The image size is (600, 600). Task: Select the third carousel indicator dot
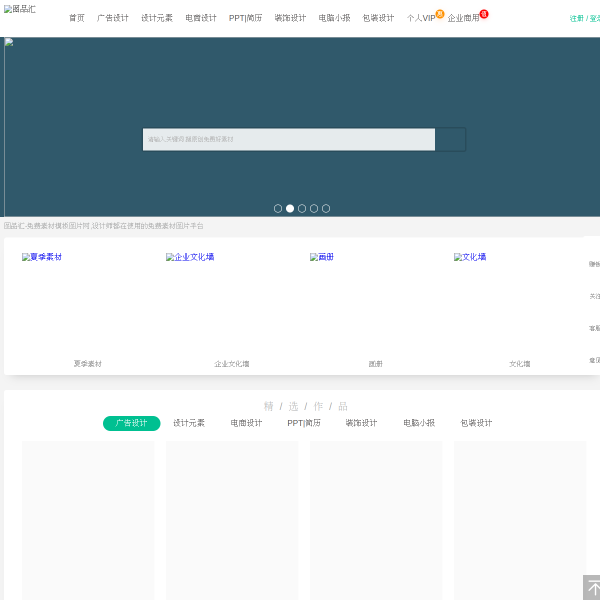point(302,209)
